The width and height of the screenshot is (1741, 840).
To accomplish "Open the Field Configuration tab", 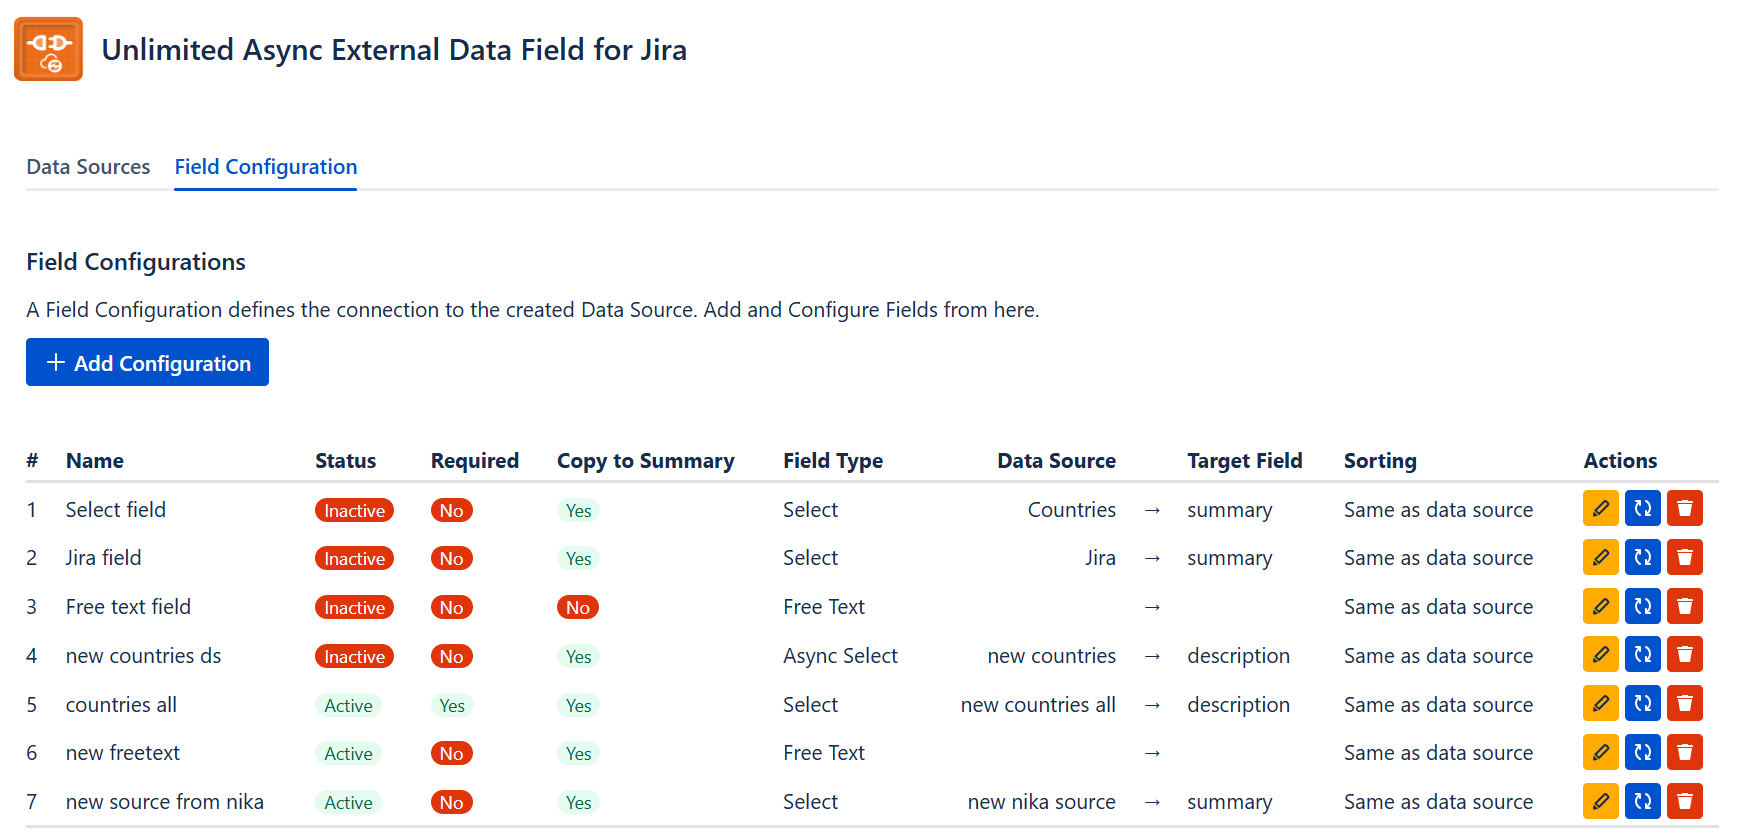I will click(266, 167).
